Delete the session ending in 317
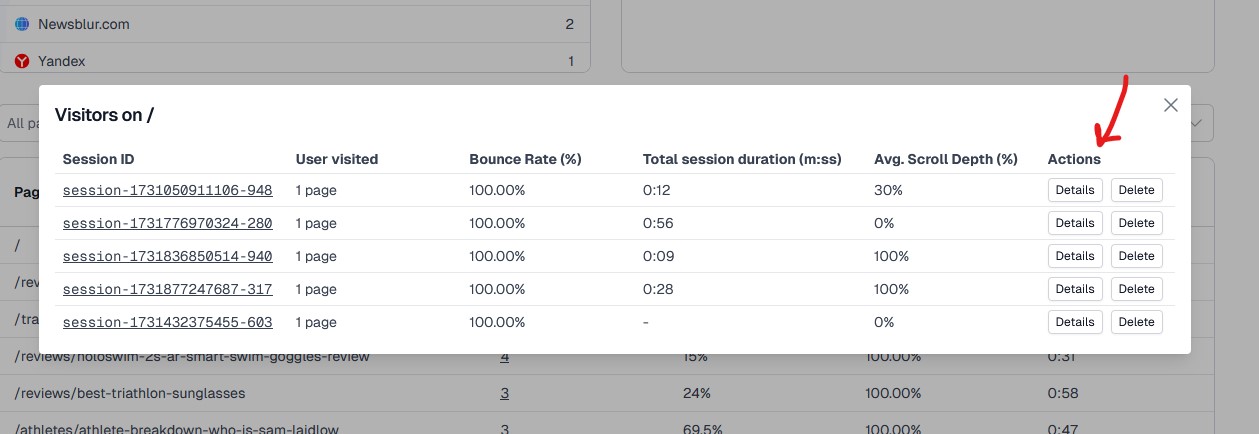Viewport: 1259px width, 434px height. point(1136,289)
